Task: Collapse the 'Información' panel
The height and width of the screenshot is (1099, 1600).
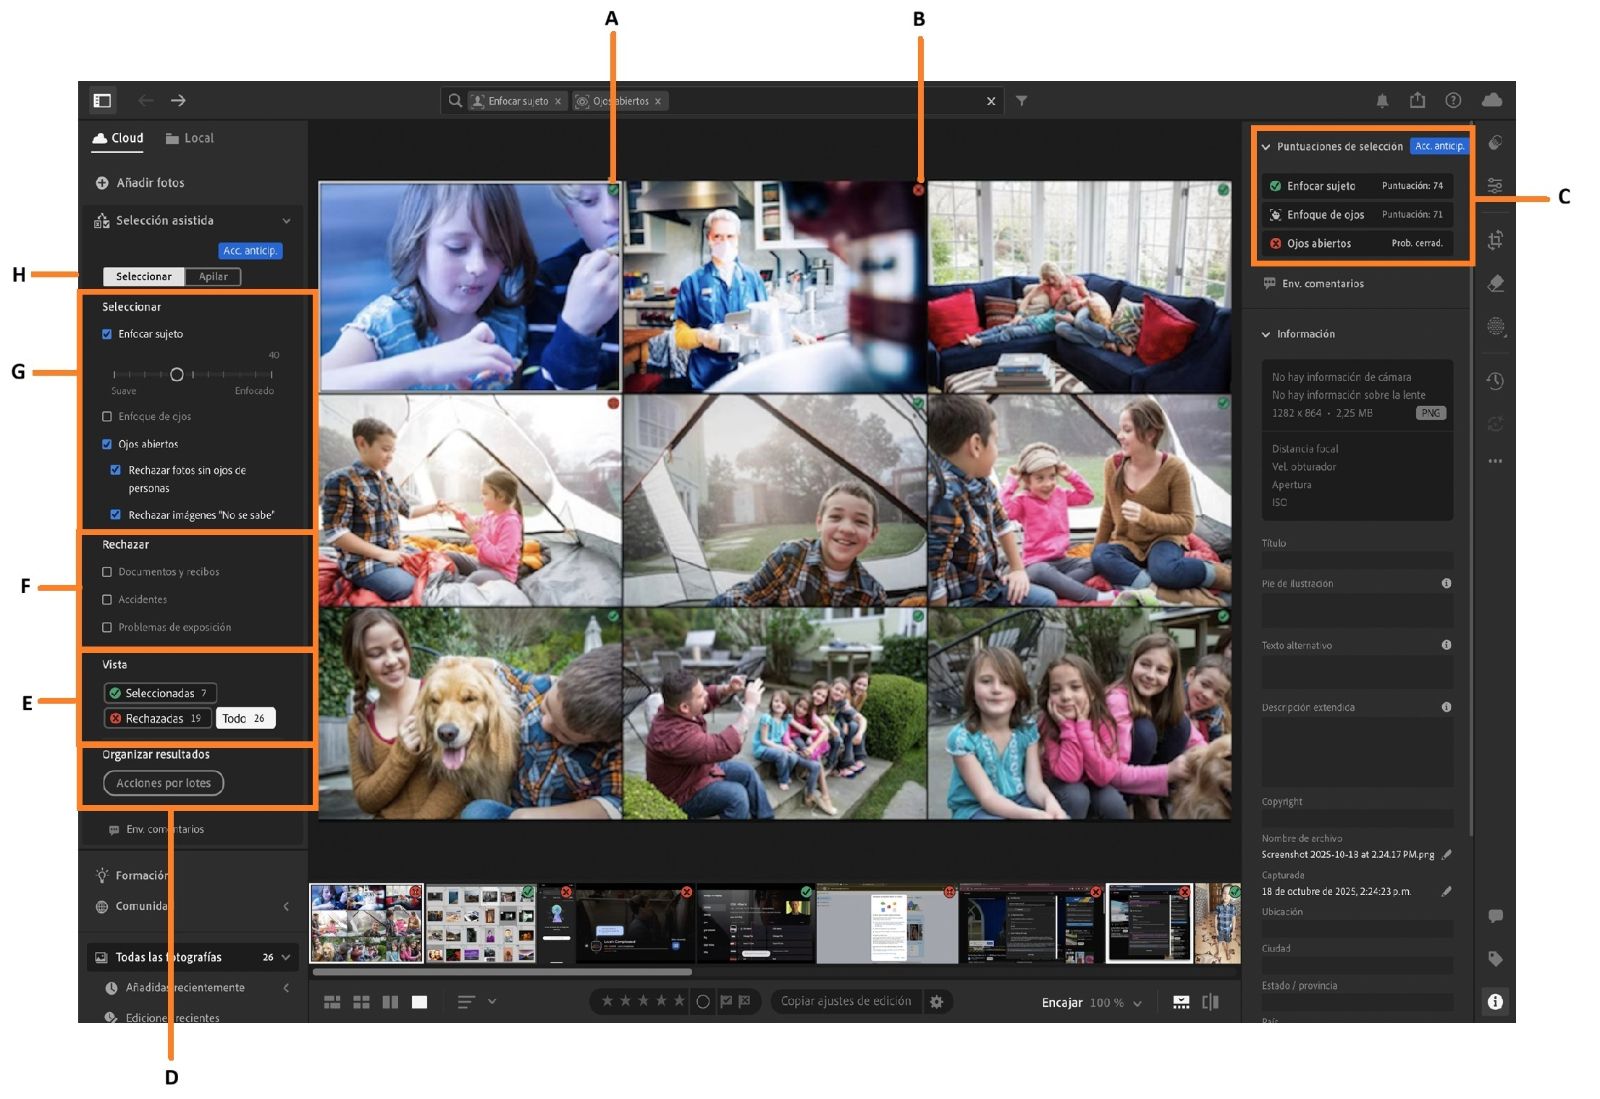Action: [x=1267, y=334]
